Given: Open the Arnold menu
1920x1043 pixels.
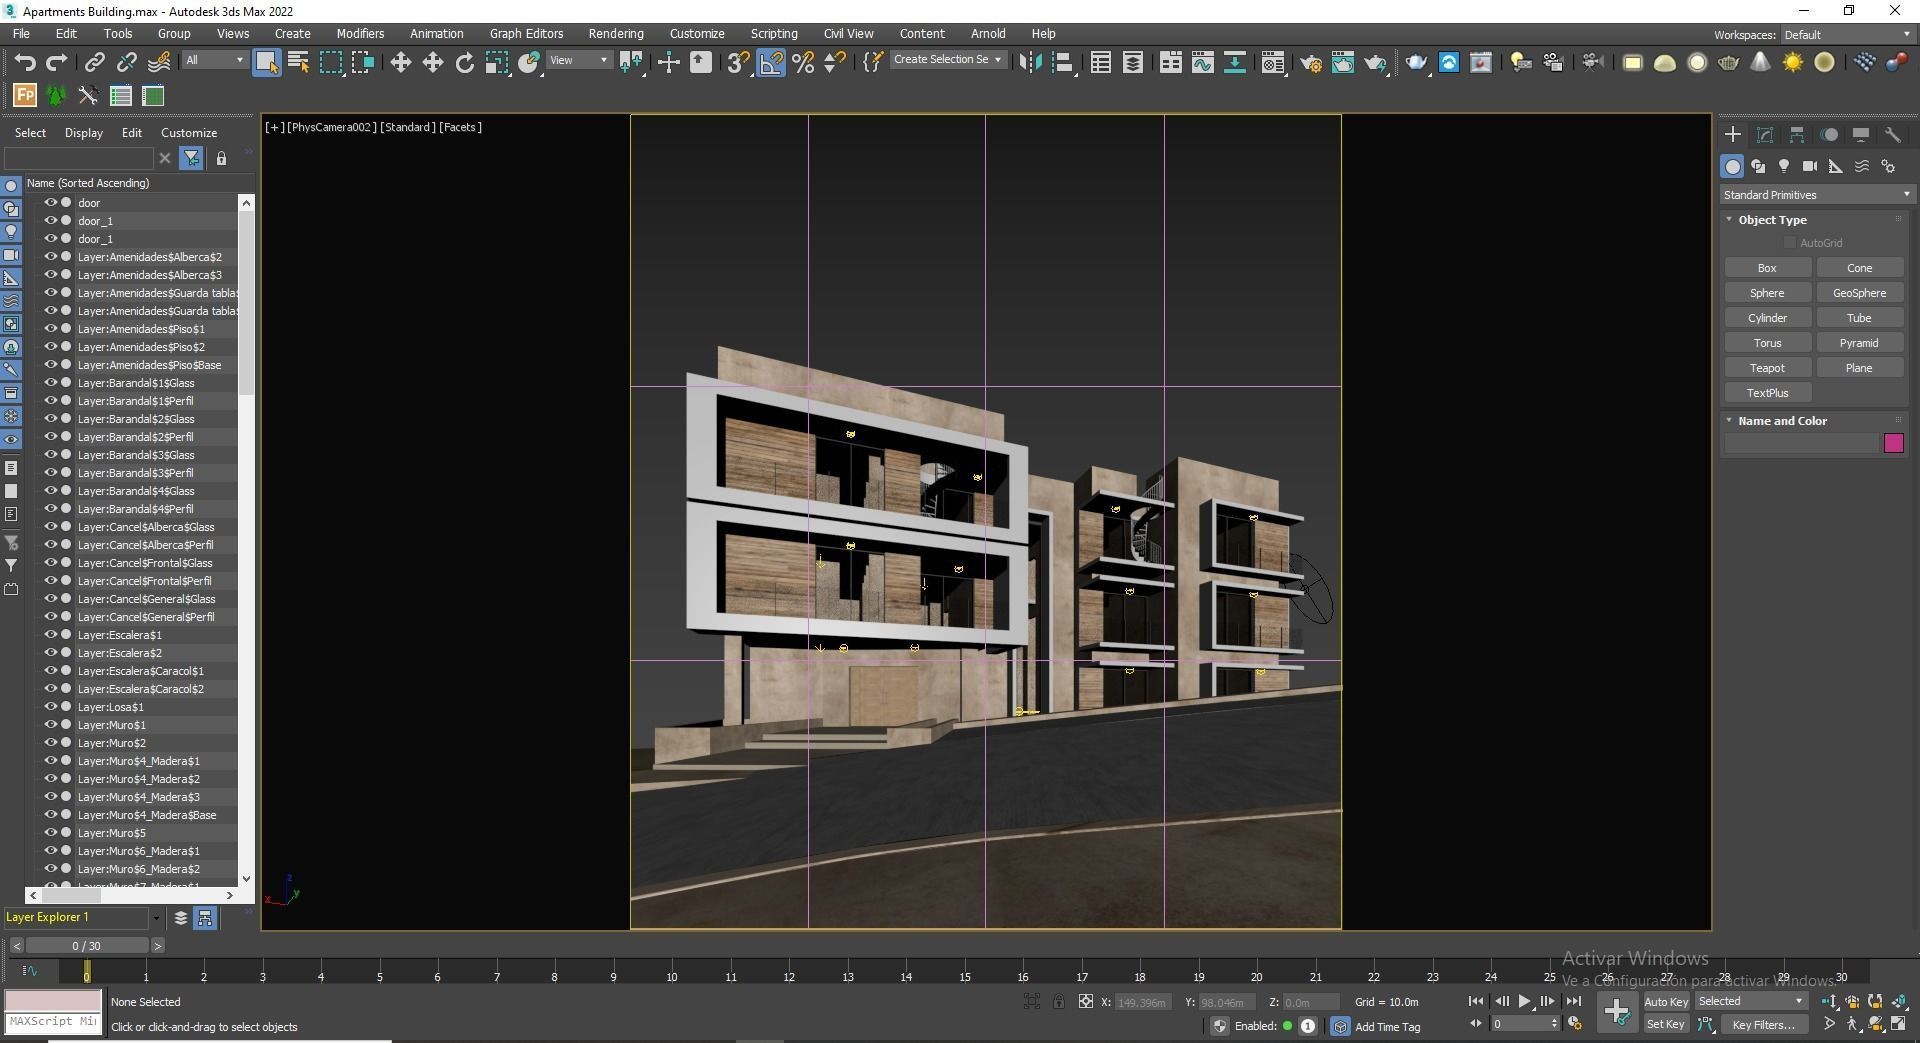Looking at the screenshot, I should (988, 33).
